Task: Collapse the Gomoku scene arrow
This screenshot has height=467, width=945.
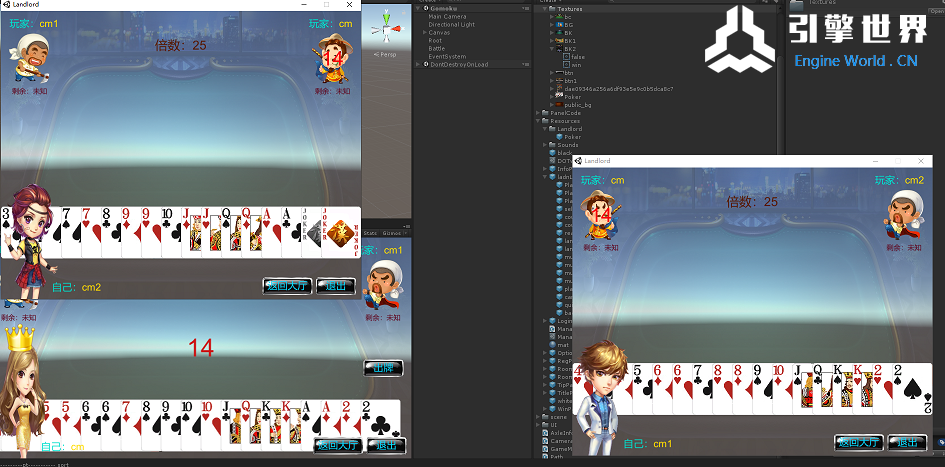Action: [418, 8]
